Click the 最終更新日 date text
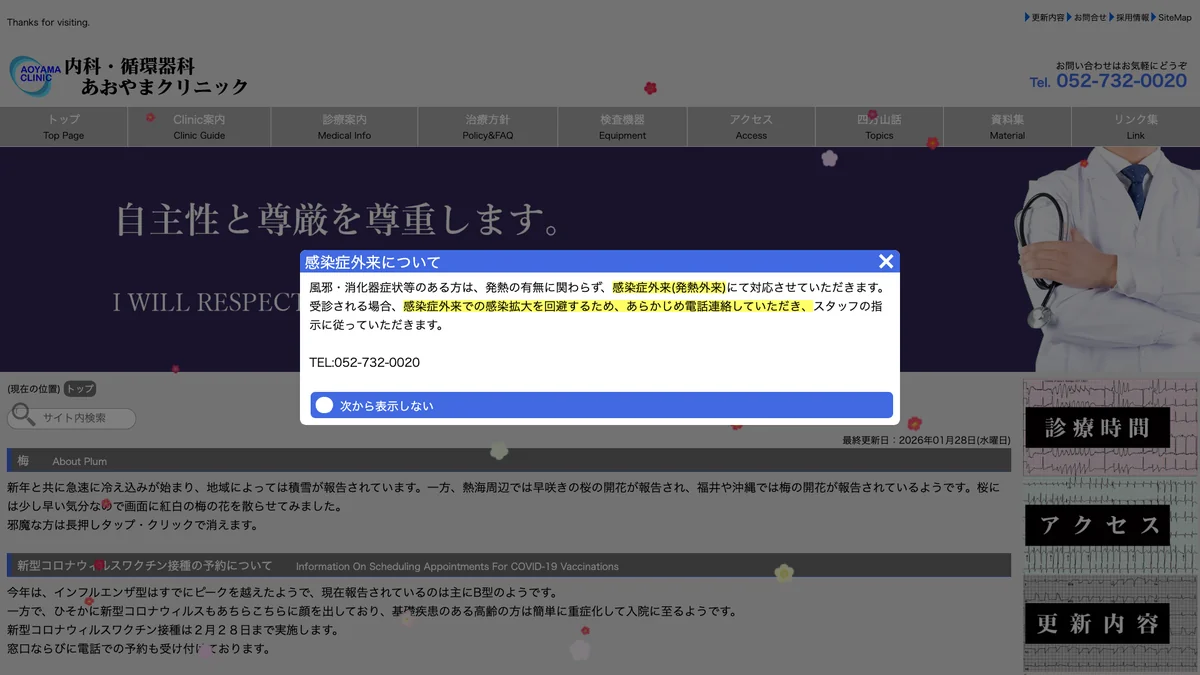1200x675 pixels. click(926, 440)
